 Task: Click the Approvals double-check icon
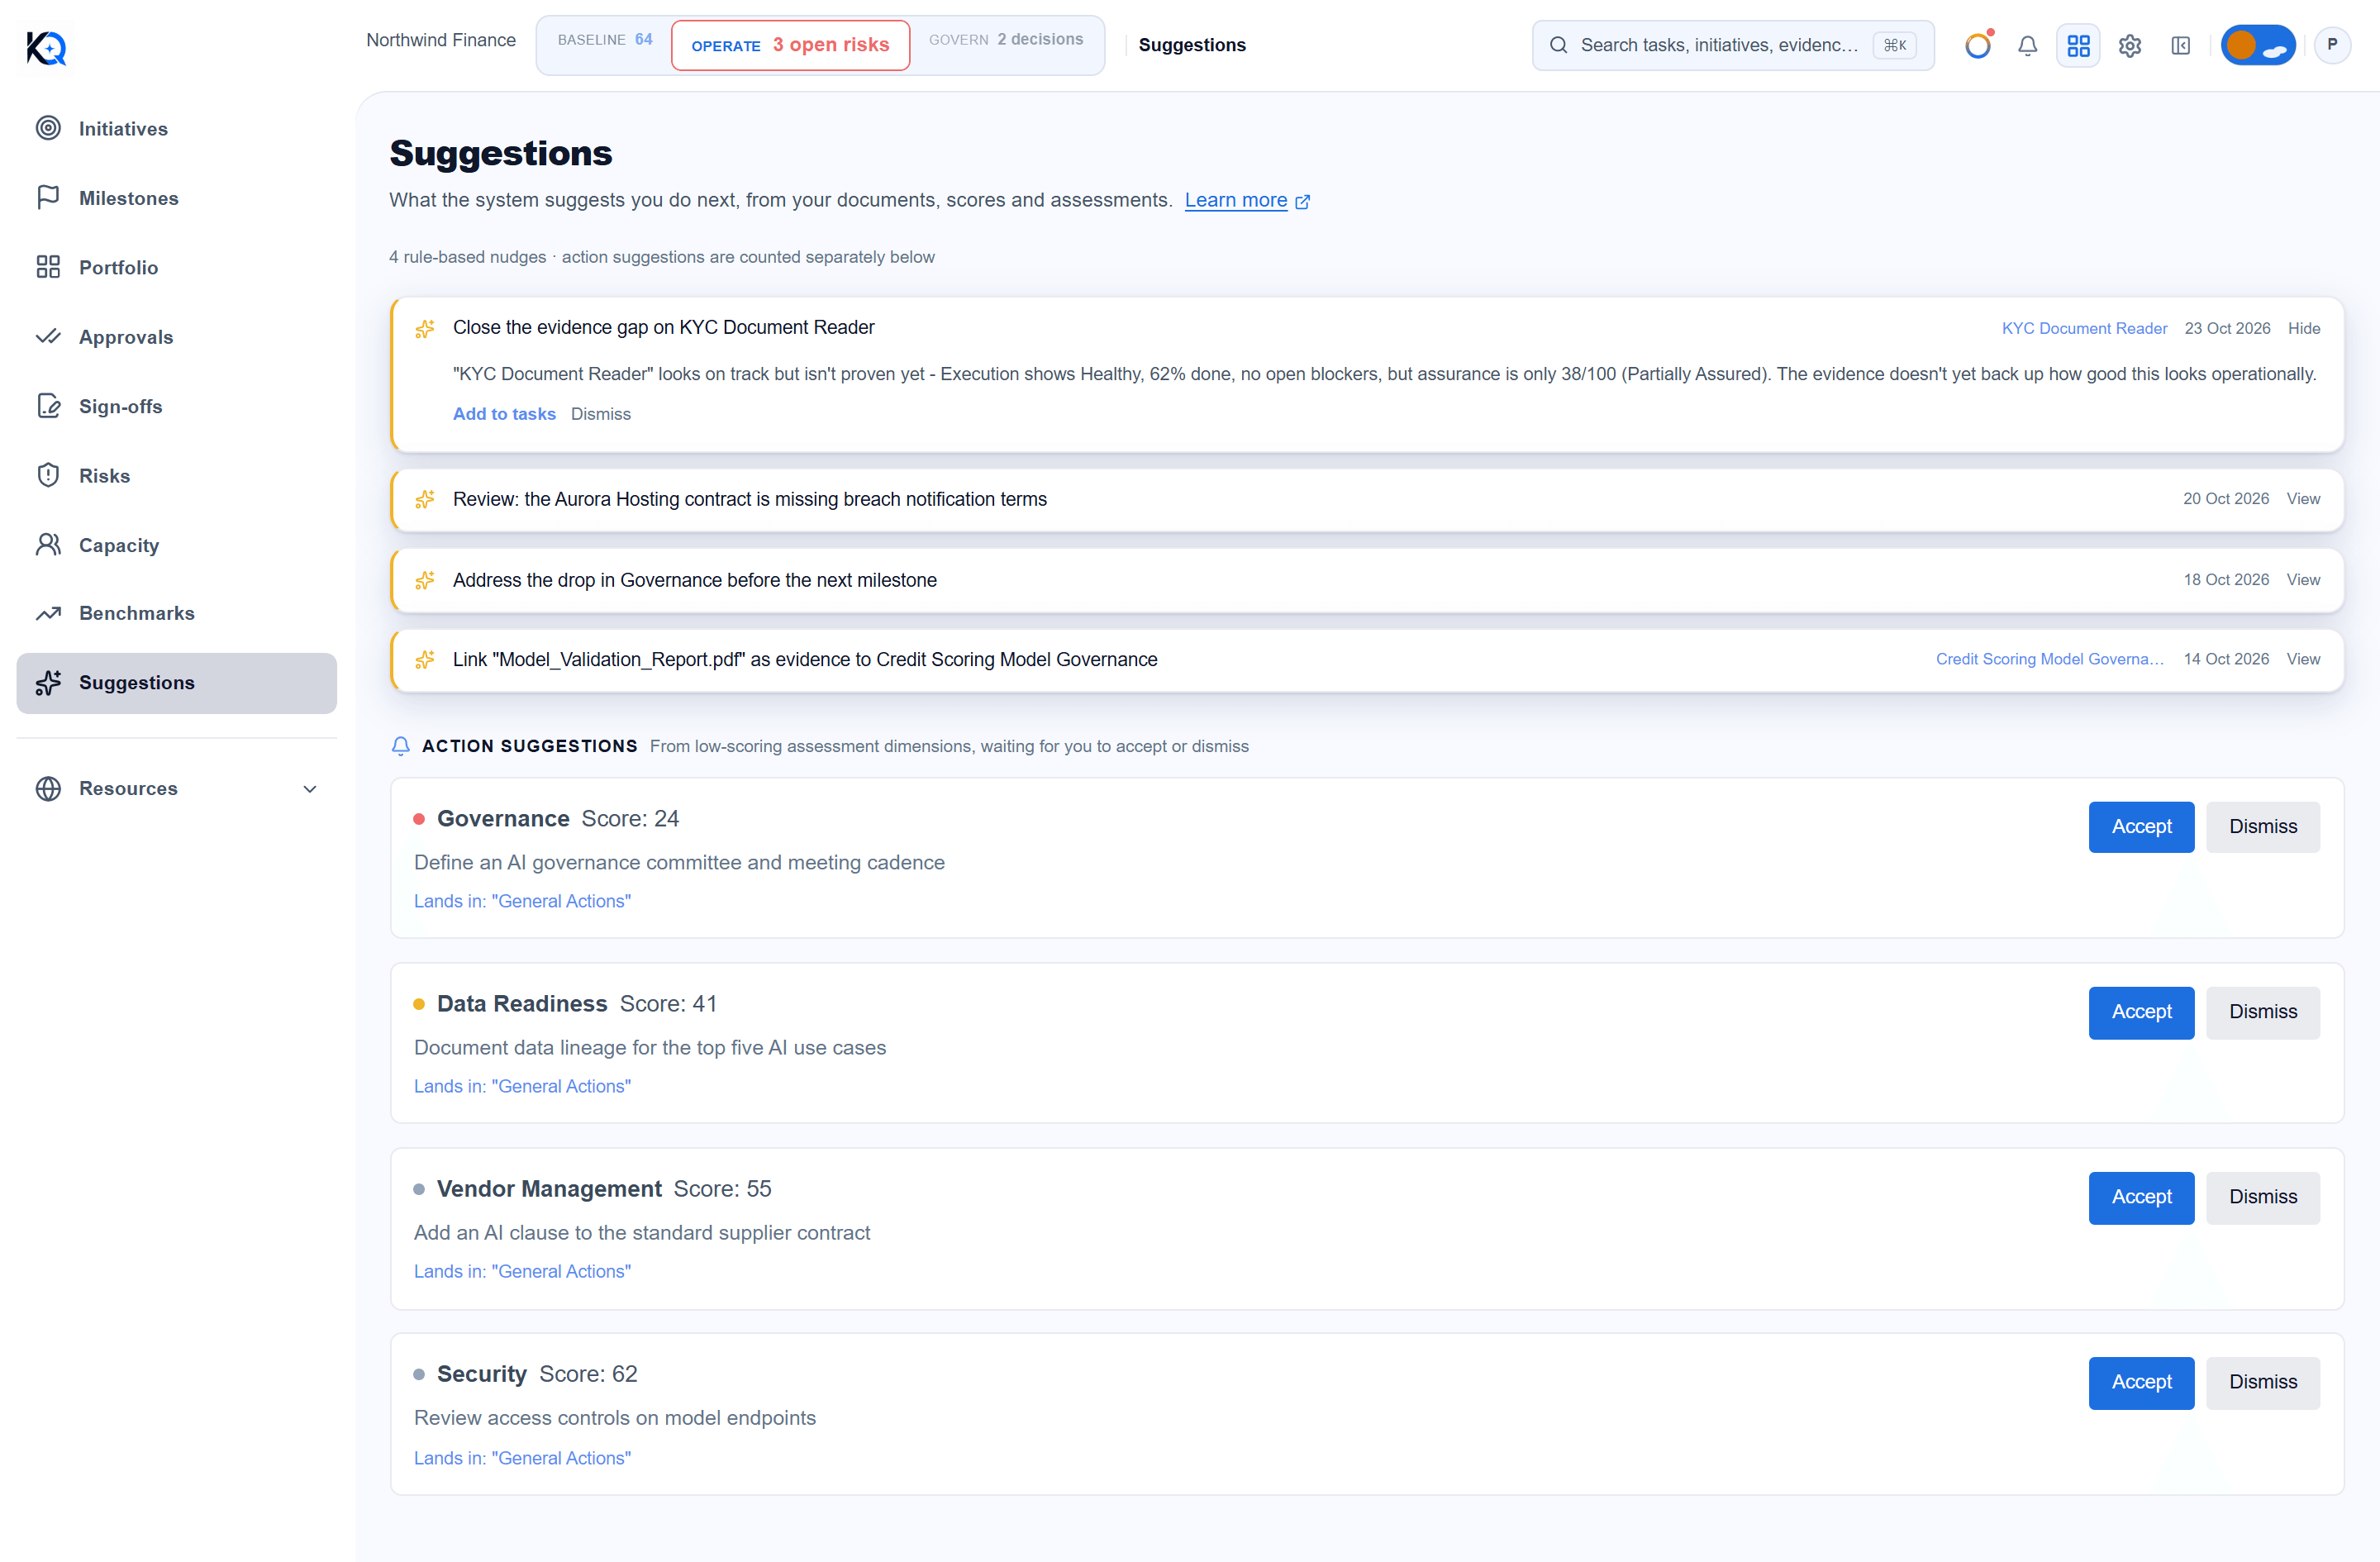[x=48, y=336]
